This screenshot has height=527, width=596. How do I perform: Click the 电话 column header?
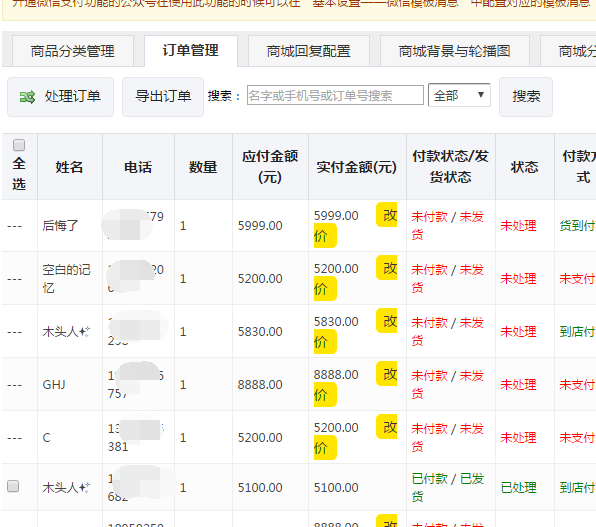[x=138, y=167]
